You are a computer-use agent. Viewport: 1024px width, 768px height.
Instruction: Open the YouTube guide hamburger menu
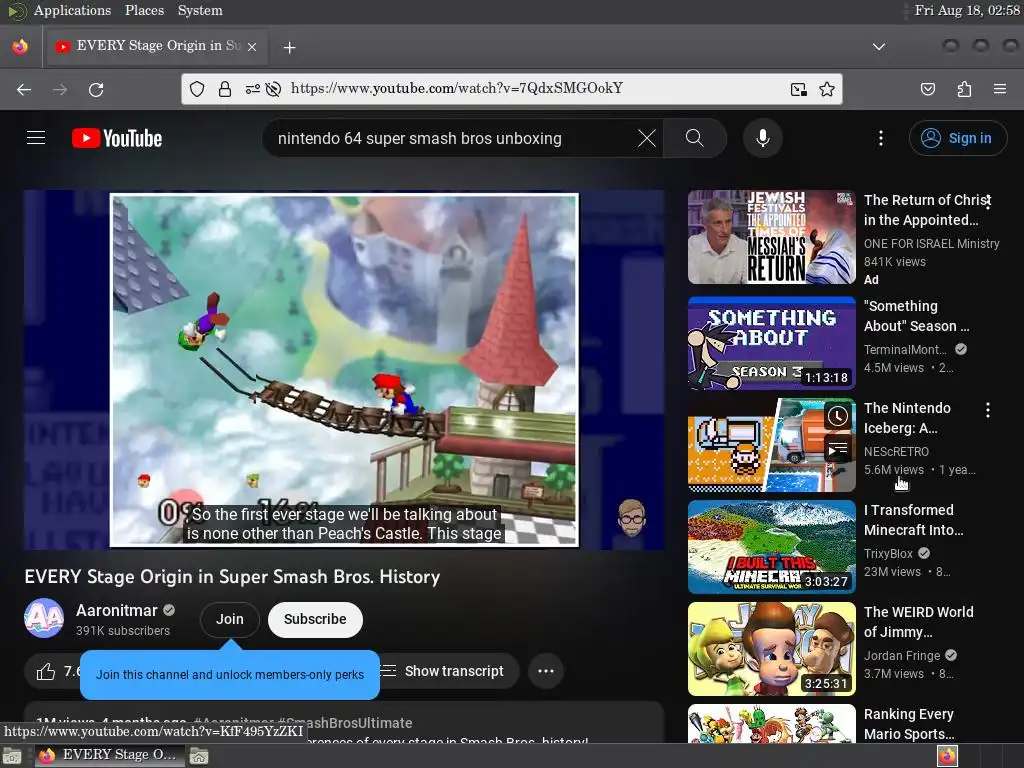(36, 138)
